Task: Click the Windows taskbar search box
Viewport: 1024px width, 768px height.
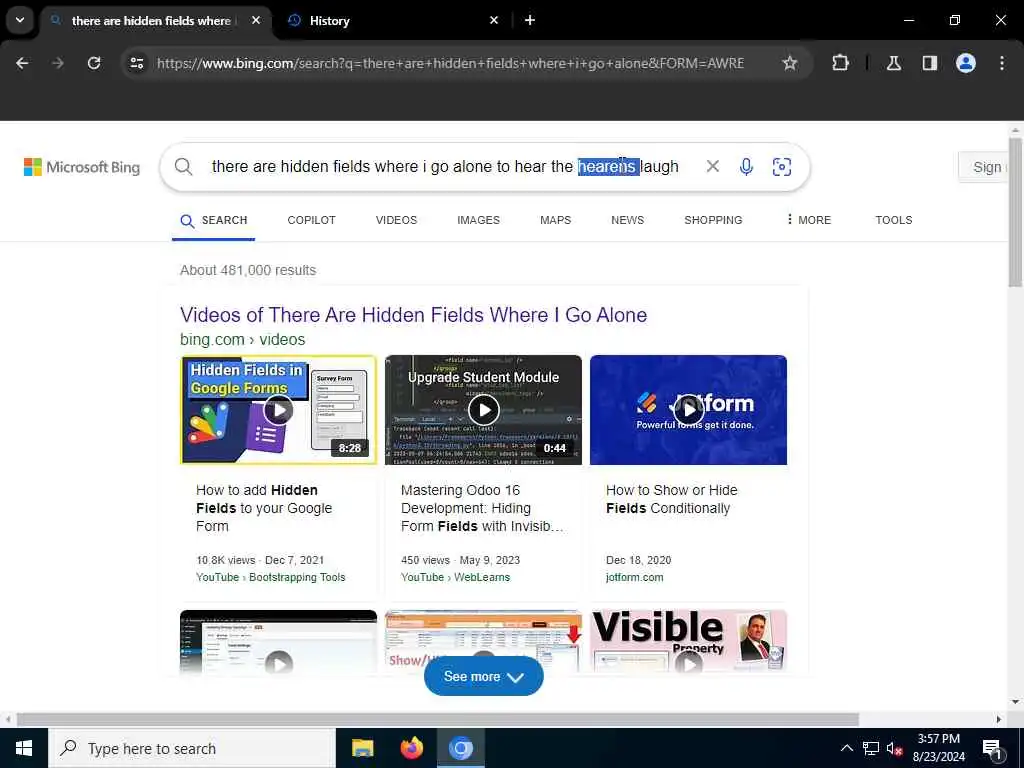Action: coord(191,748)
